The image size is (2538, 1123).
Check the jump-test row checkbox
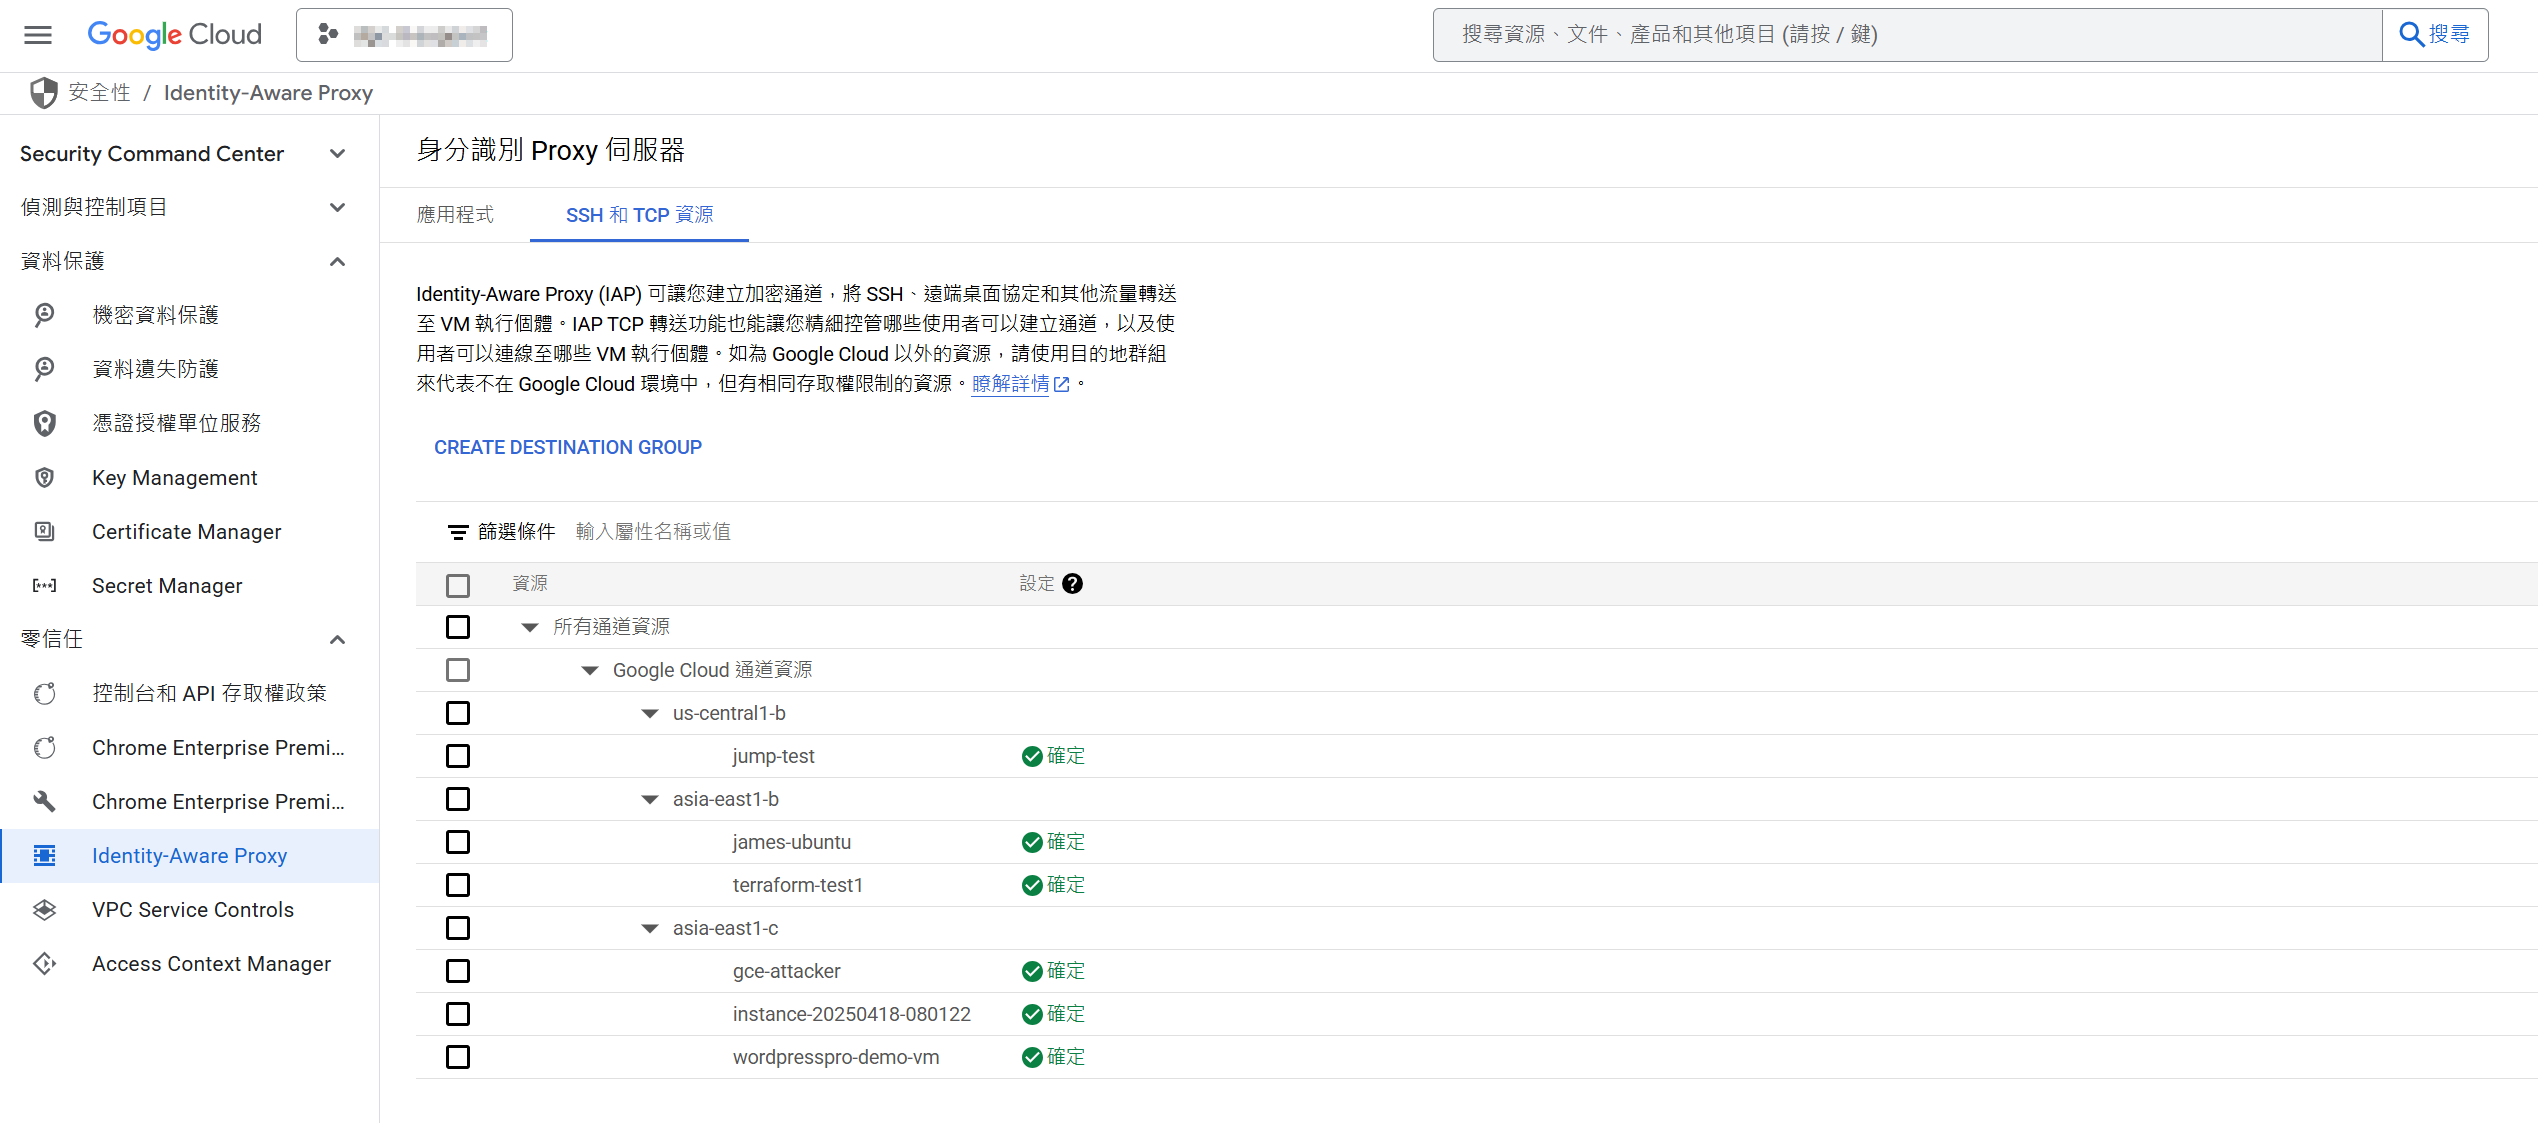point(458,756)
